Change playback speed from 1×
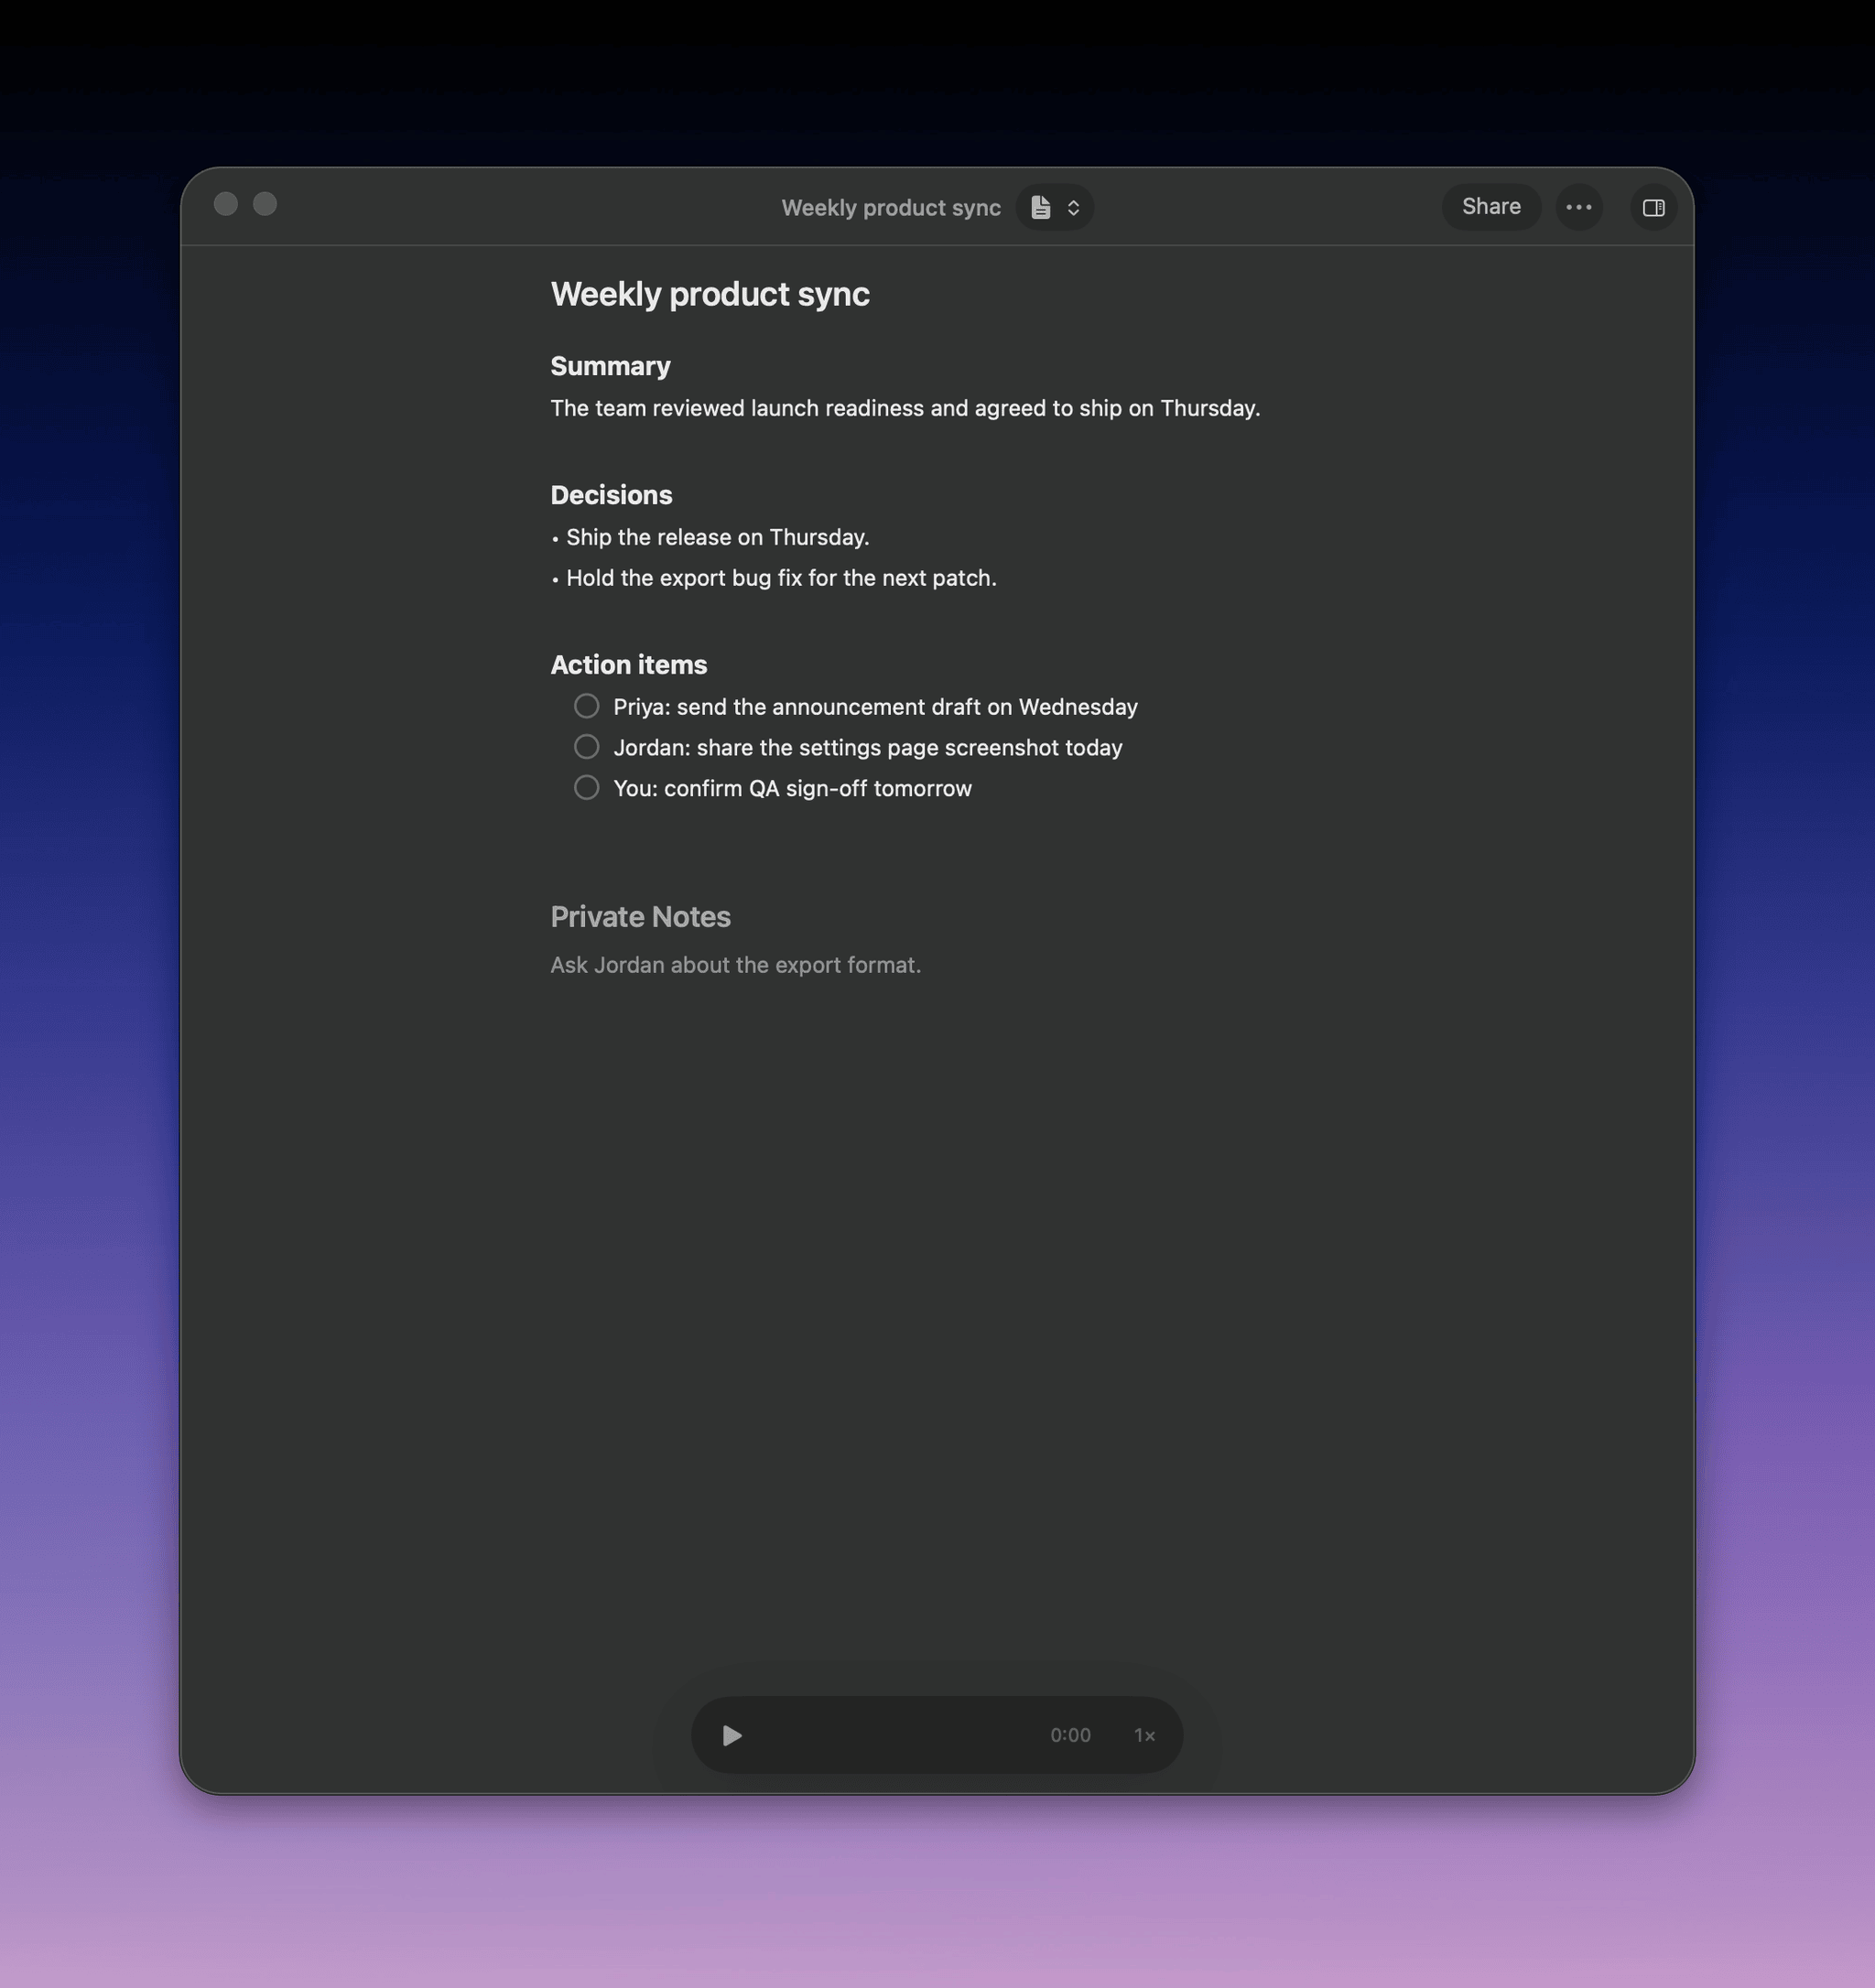1875x1988 pixels. point(1145,1735)
